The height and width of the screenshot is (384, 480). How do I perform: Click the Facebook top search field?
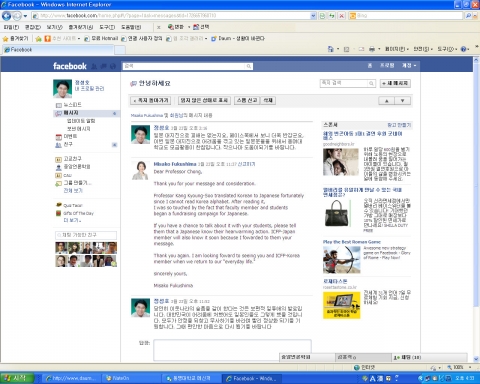coord(184,66)
